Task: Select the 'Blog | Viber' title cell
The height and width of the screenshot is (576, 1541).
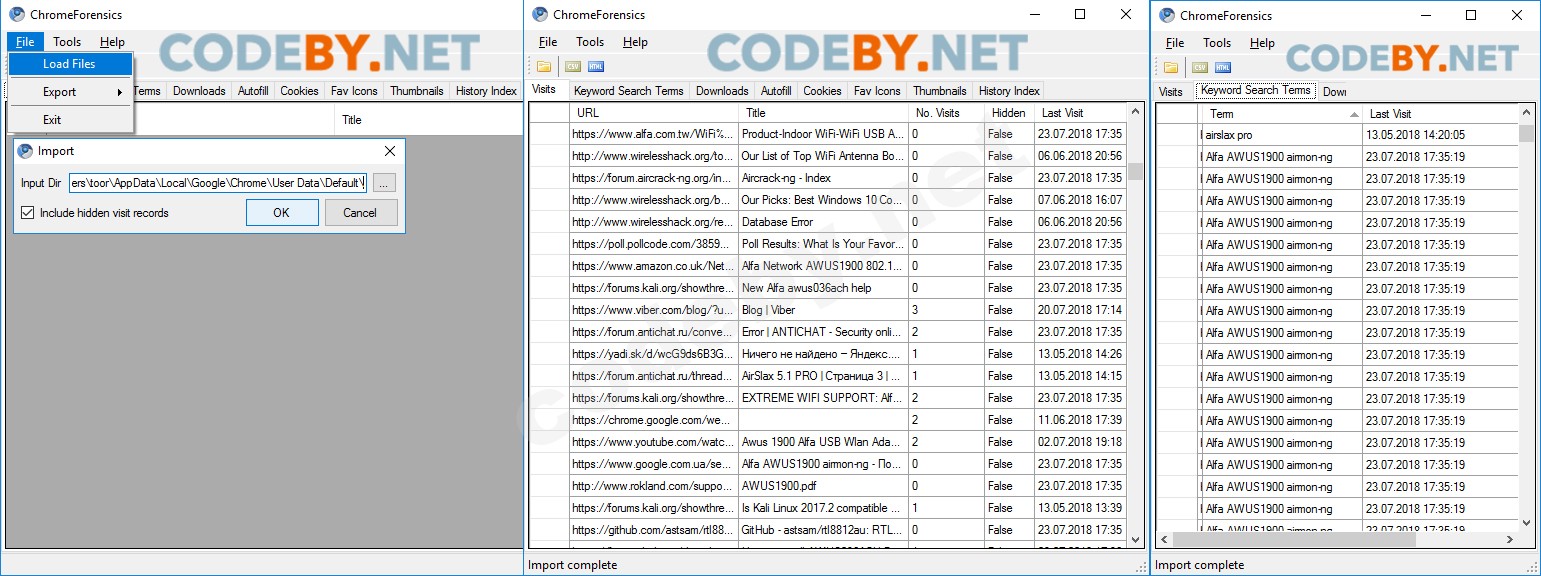Action: (824, 310)
